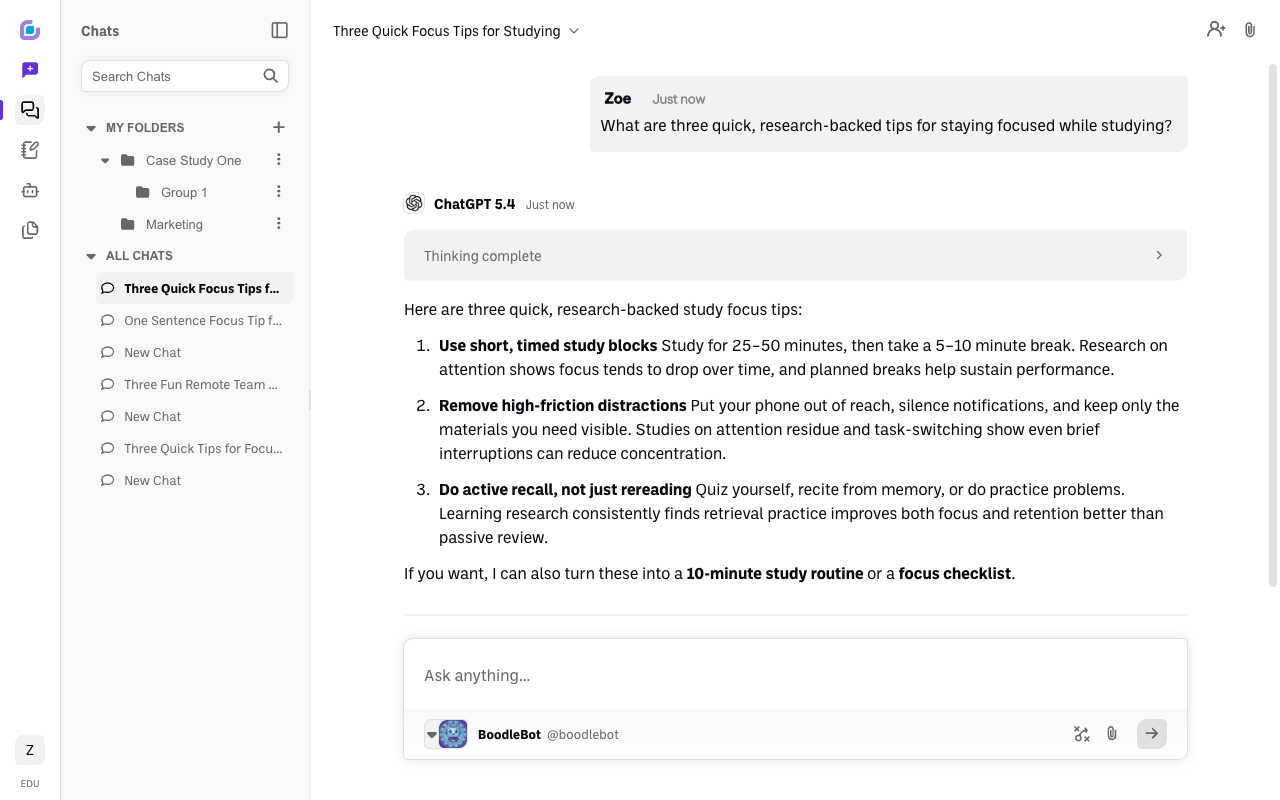Viewport: 1280px width, 800px height.
Task: Open Three Quick Tips for Focus chat
Action: click(x=195, y=448)
